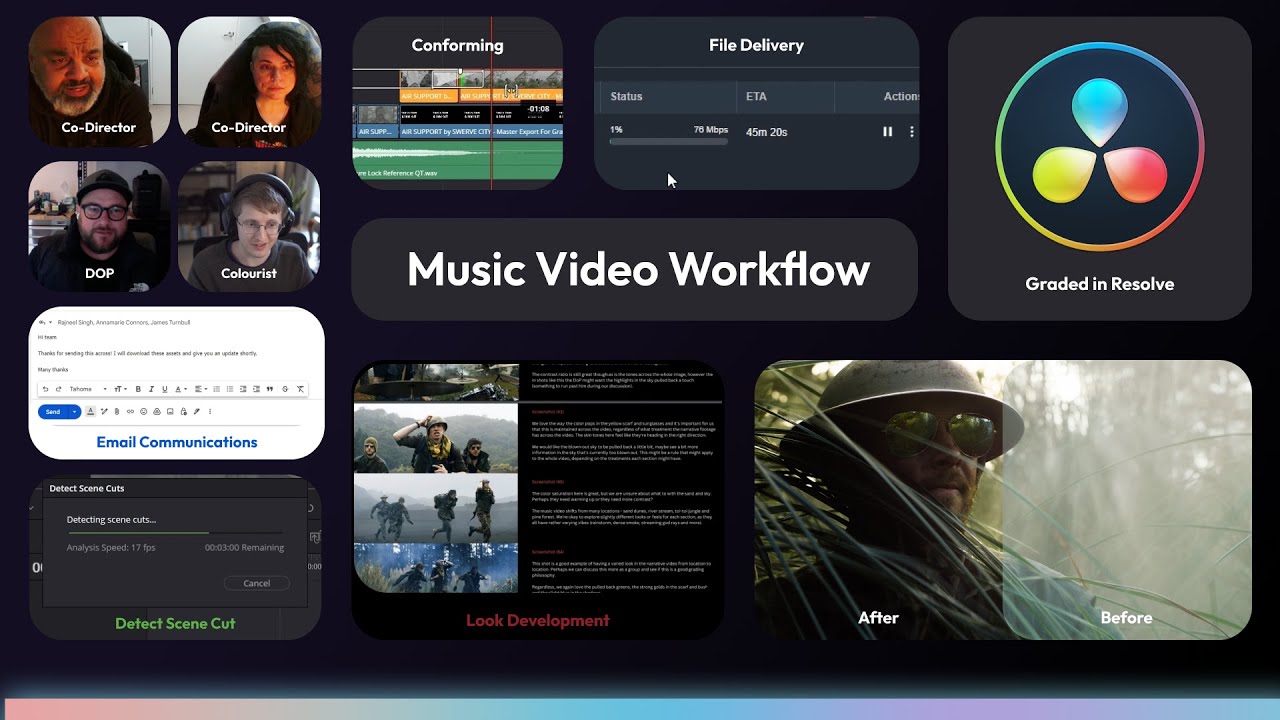Image resolution: width=1280 pixels, height=720 pixels.
Task: Select the Co-Director video tile with dark-haired woman
Action: coord(249,81)
